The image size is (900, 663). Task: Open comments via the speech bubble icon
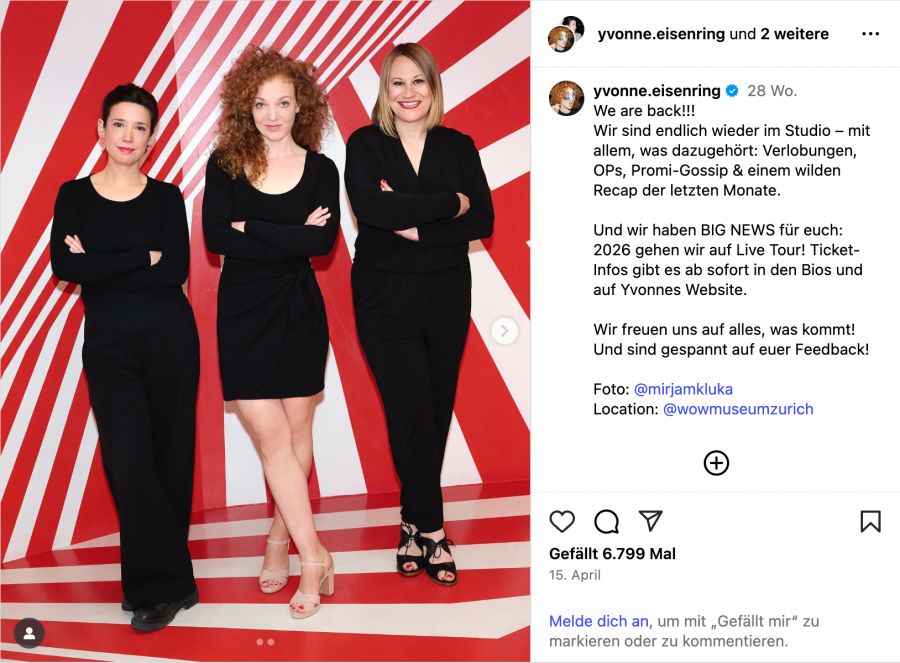606,521
